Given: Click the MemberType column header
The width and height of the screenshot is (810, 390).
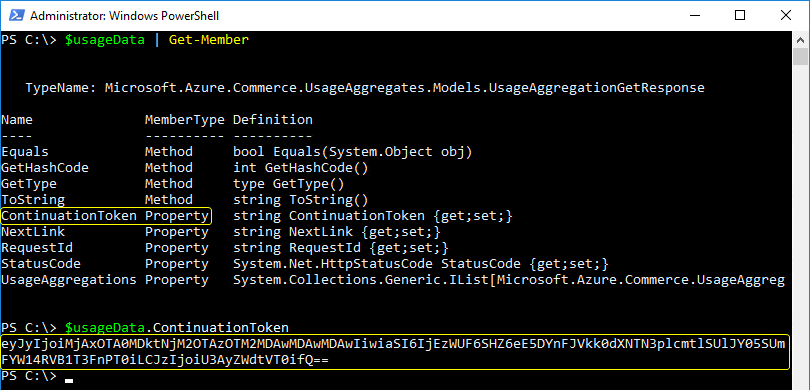Looking at the screenshot, I should click(x=184, y=120).
